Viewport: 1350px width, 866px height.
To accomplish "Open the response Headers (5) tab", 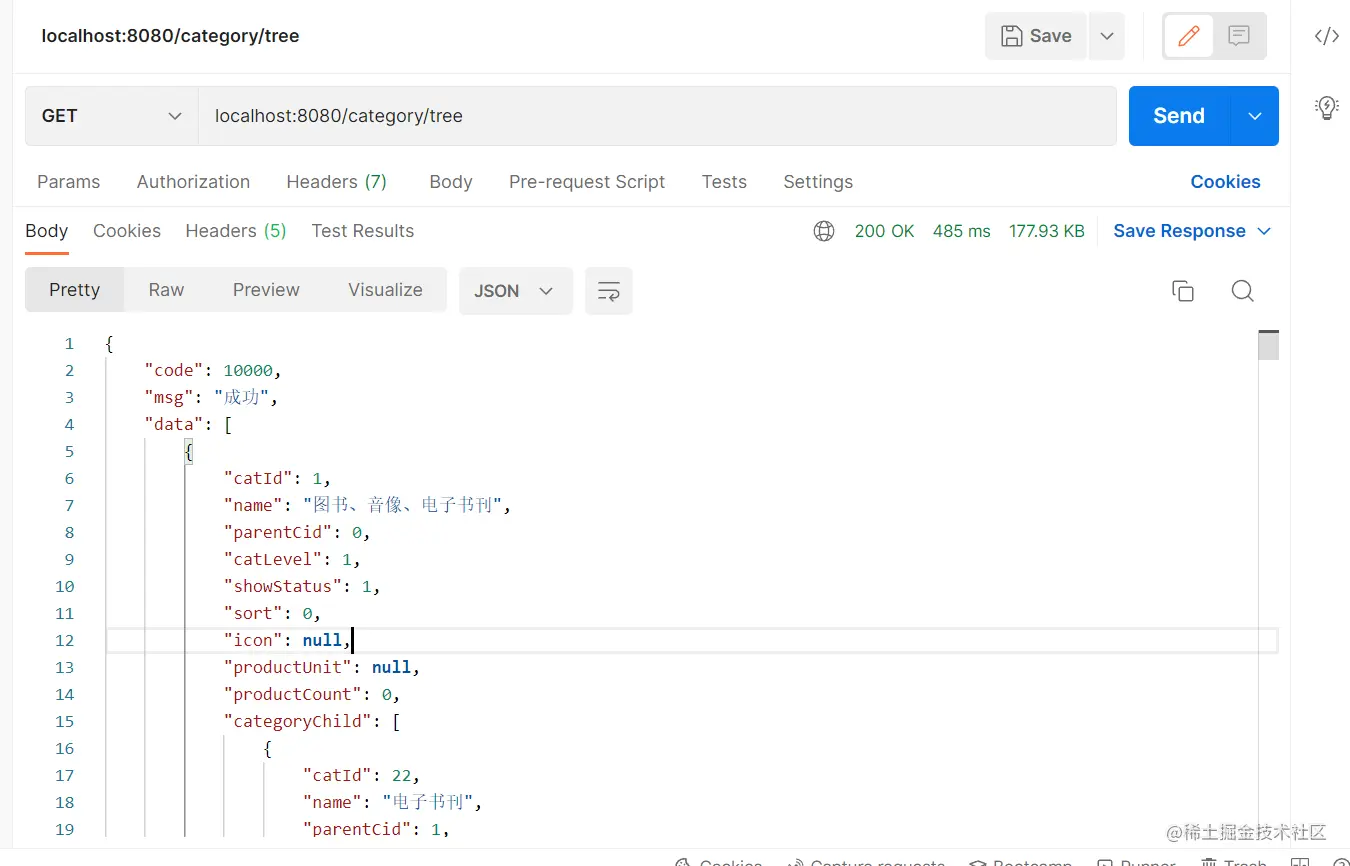I will [x=236, y=231].
